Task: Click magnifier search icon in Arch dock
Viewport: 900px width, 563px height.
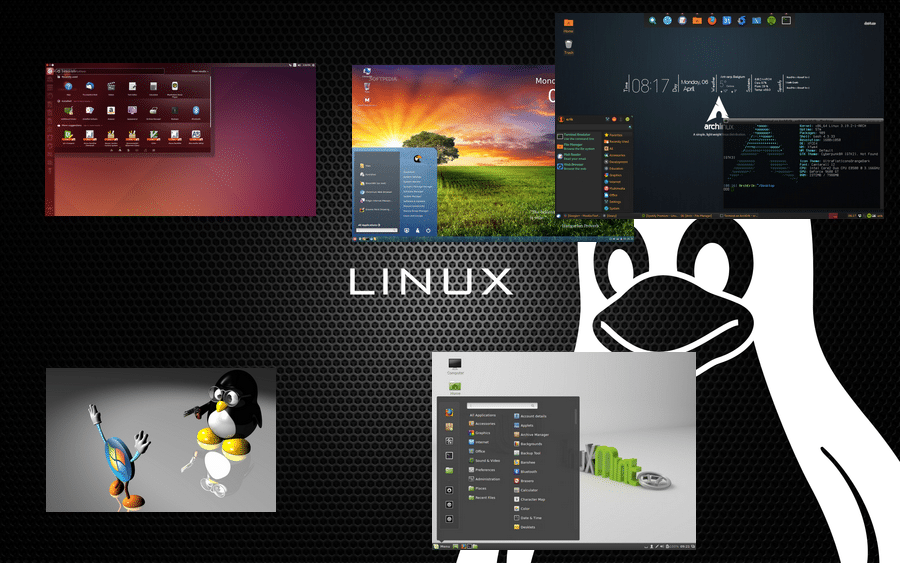Action: click(x=653, y=20)
